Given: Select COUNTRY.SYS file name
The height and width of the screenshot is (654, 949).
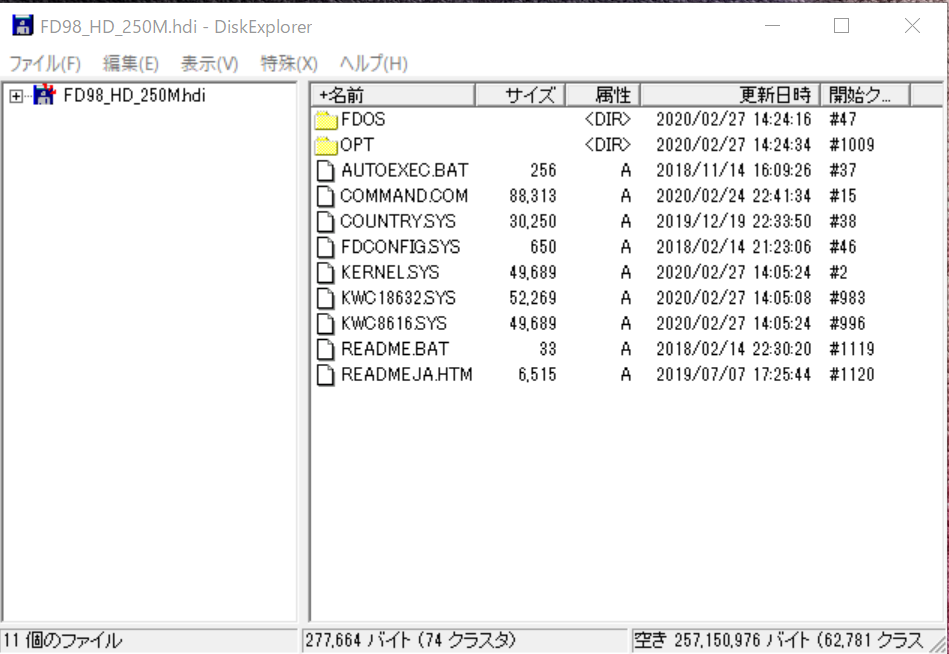Looking at the screenshot, I should coord(398,221).
